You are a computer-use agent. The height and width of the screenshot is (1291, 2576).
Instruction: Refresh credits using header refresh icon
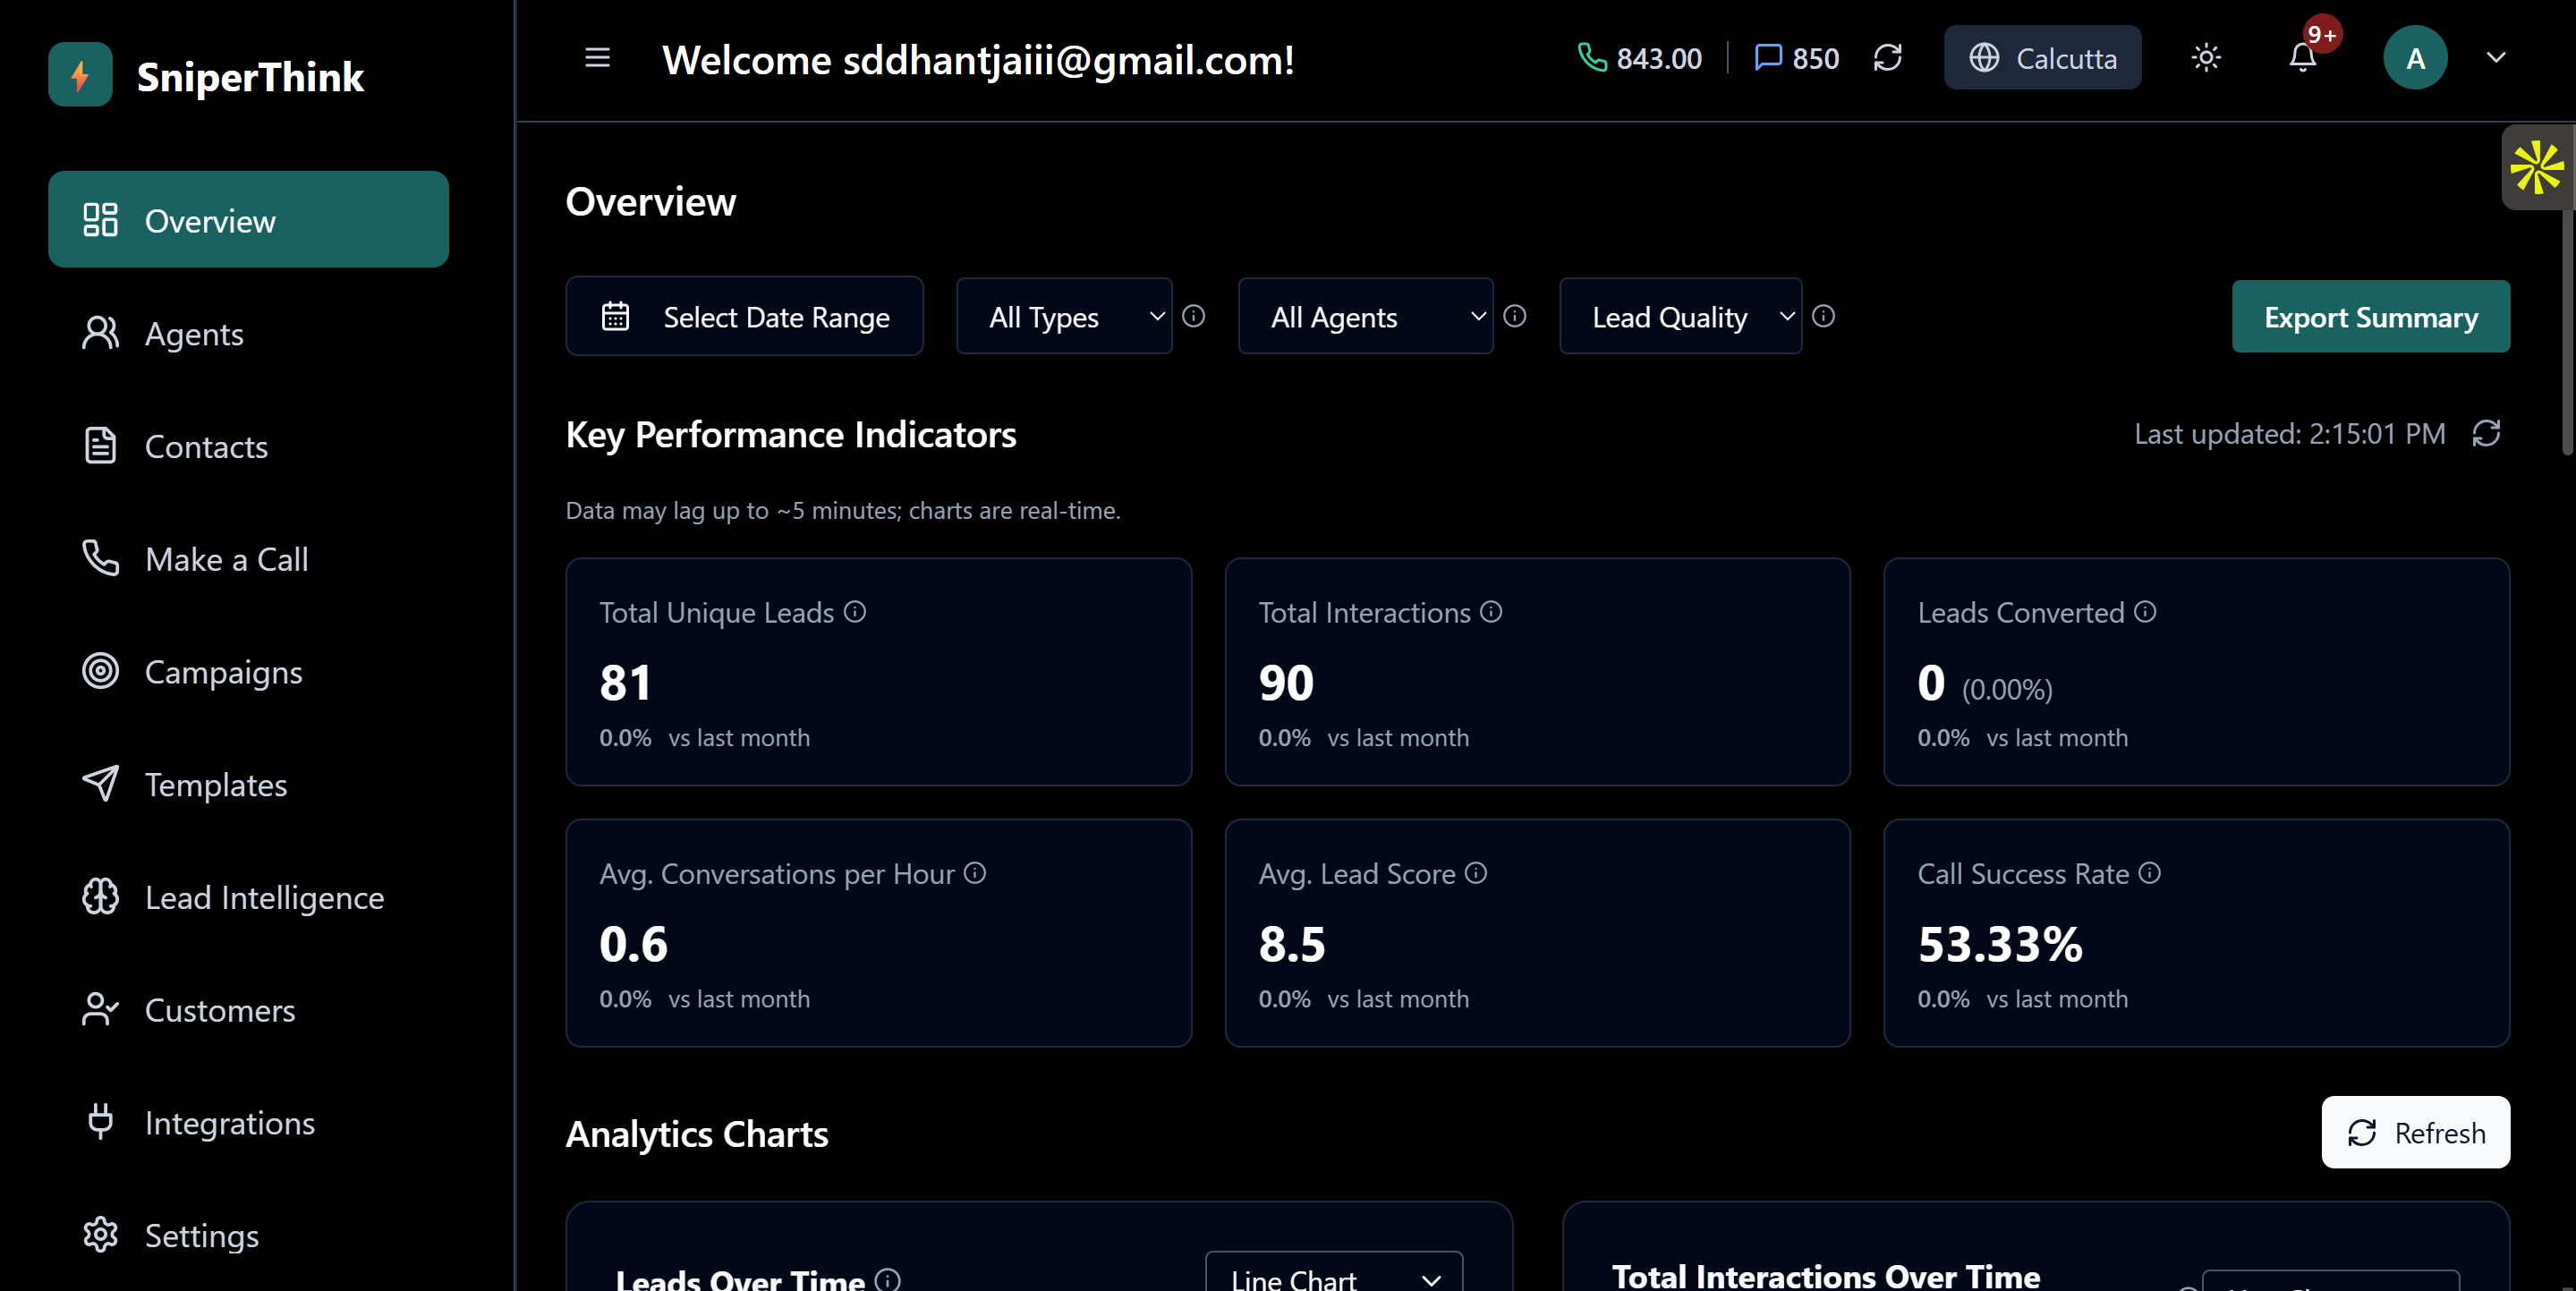click(1887, 58)
